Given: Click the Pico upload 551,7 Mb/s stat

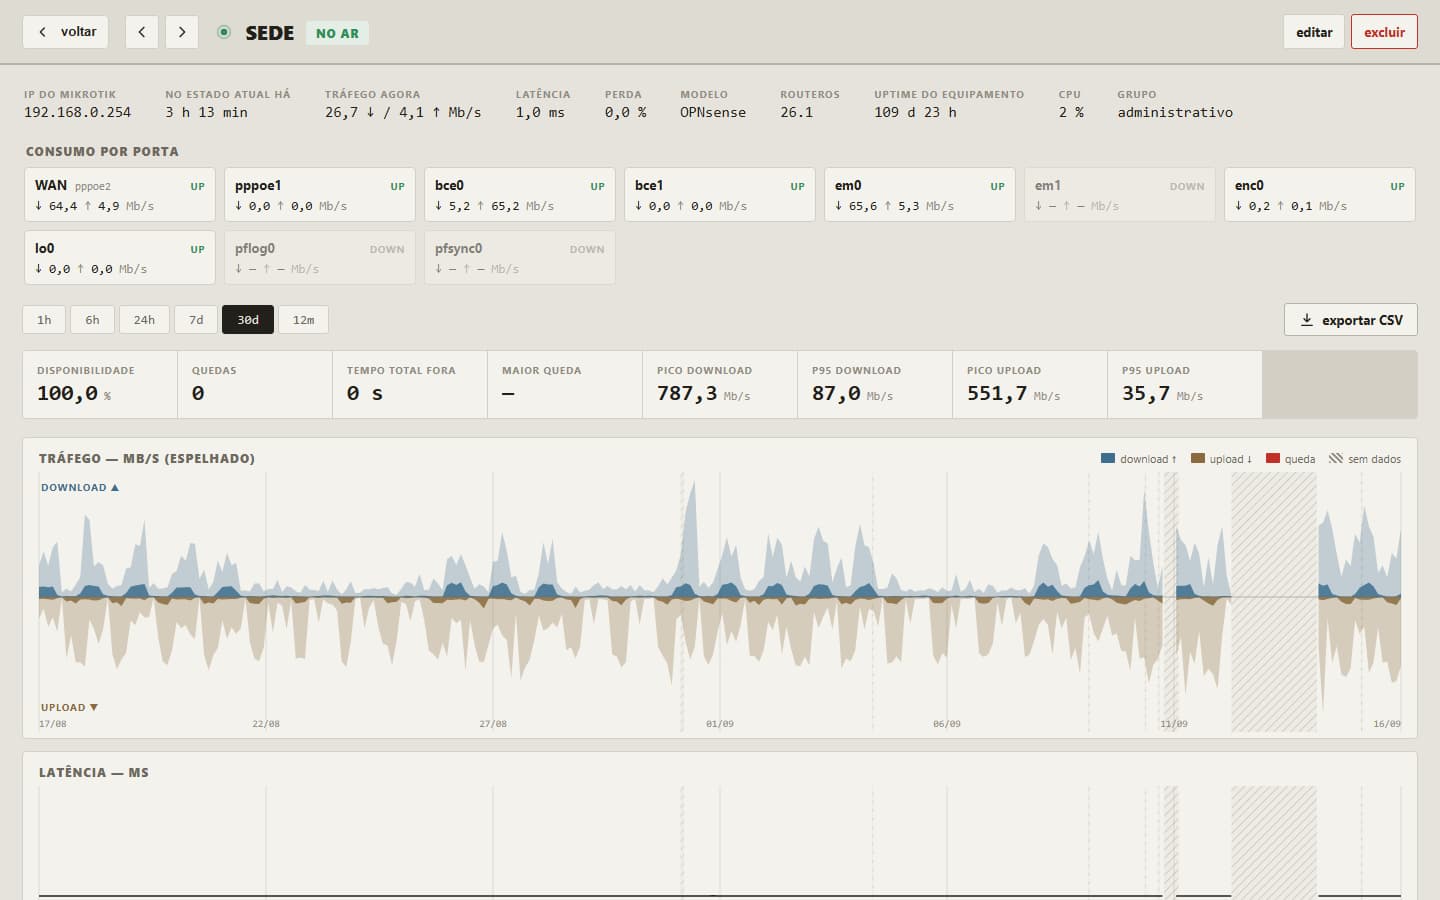Looking at the screenshot, I should pos(1030,384).
